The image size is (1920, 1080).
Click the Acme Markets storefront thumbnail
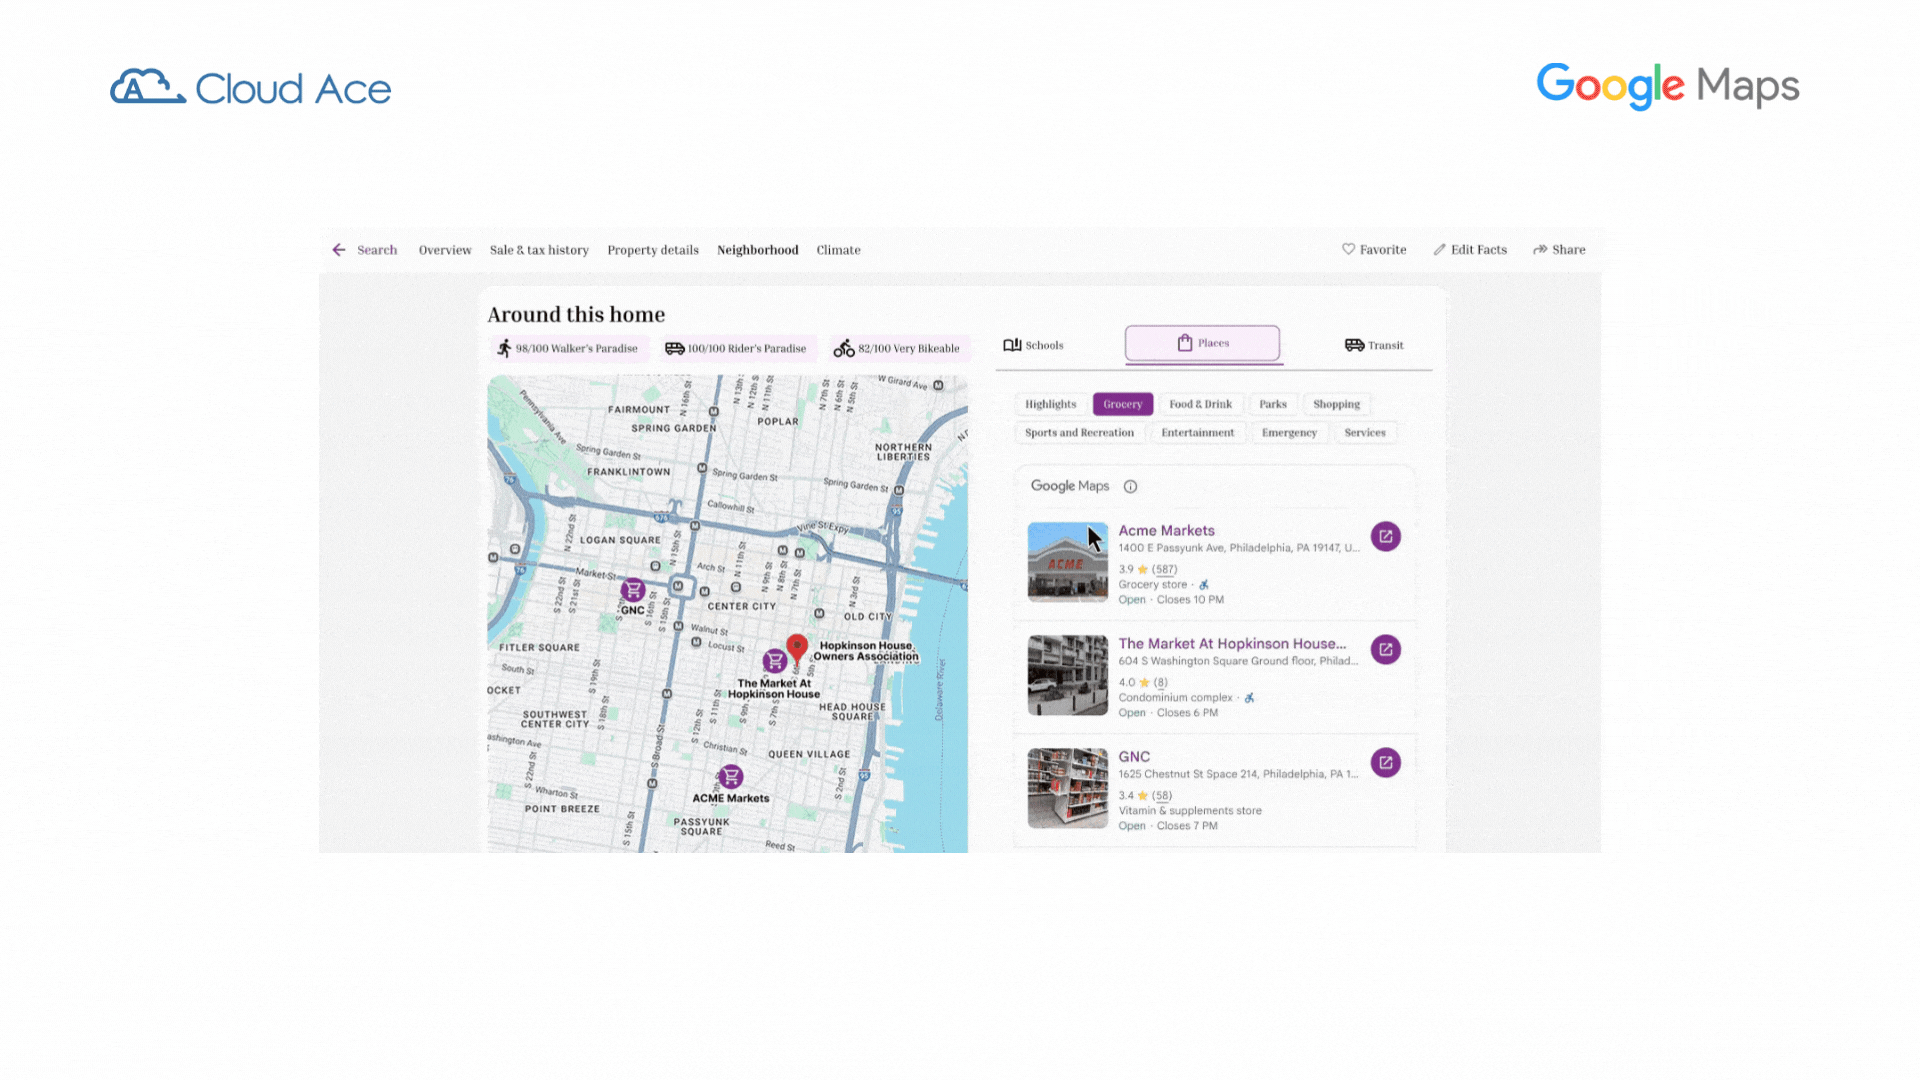click(x=1067, y=562)
